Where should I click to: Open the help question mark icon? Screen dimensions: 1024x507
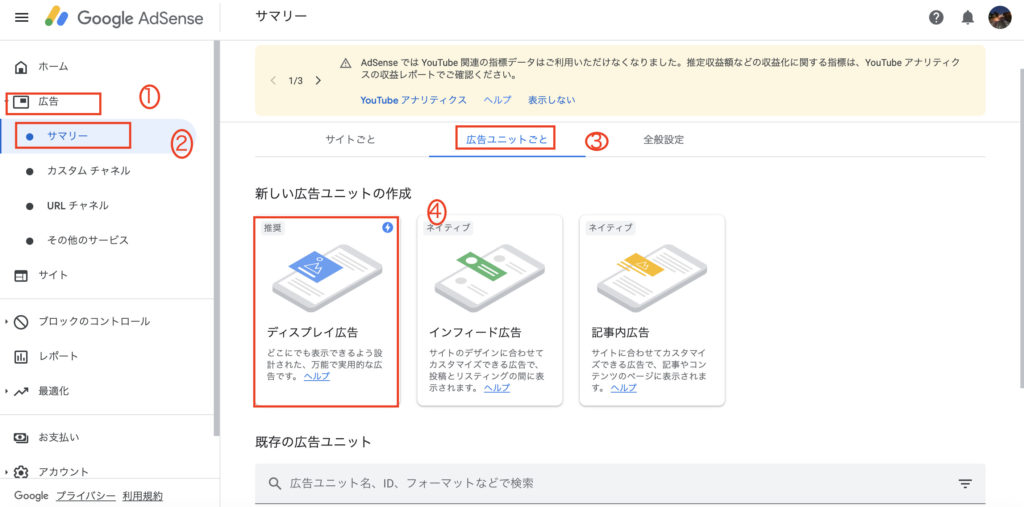(936, 18)
